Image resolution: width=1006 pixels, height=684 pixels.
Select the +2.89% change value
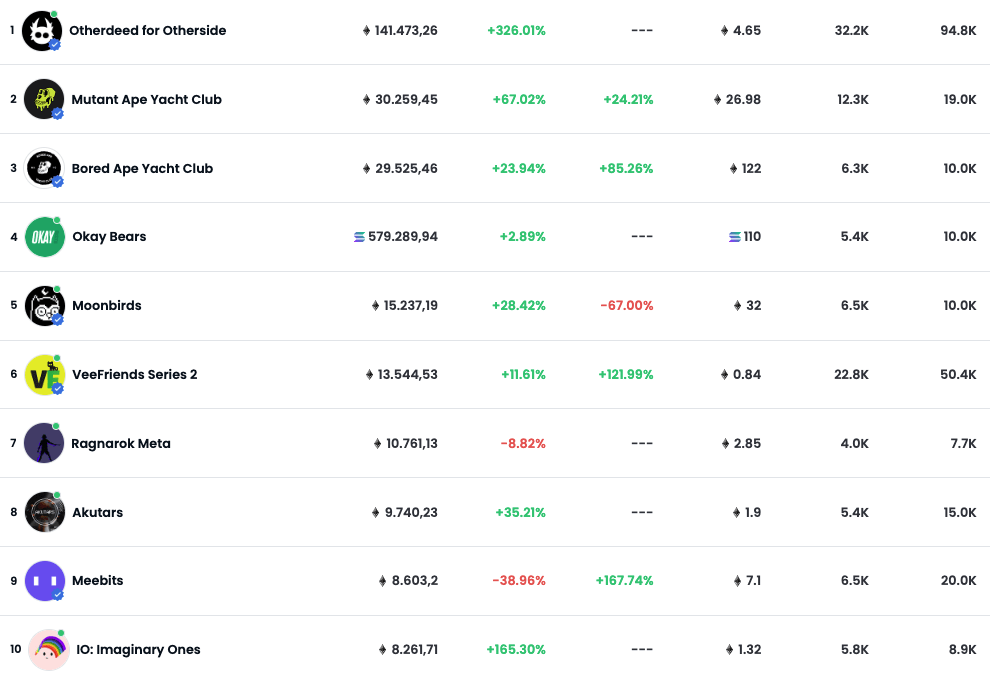pos(522,237)
